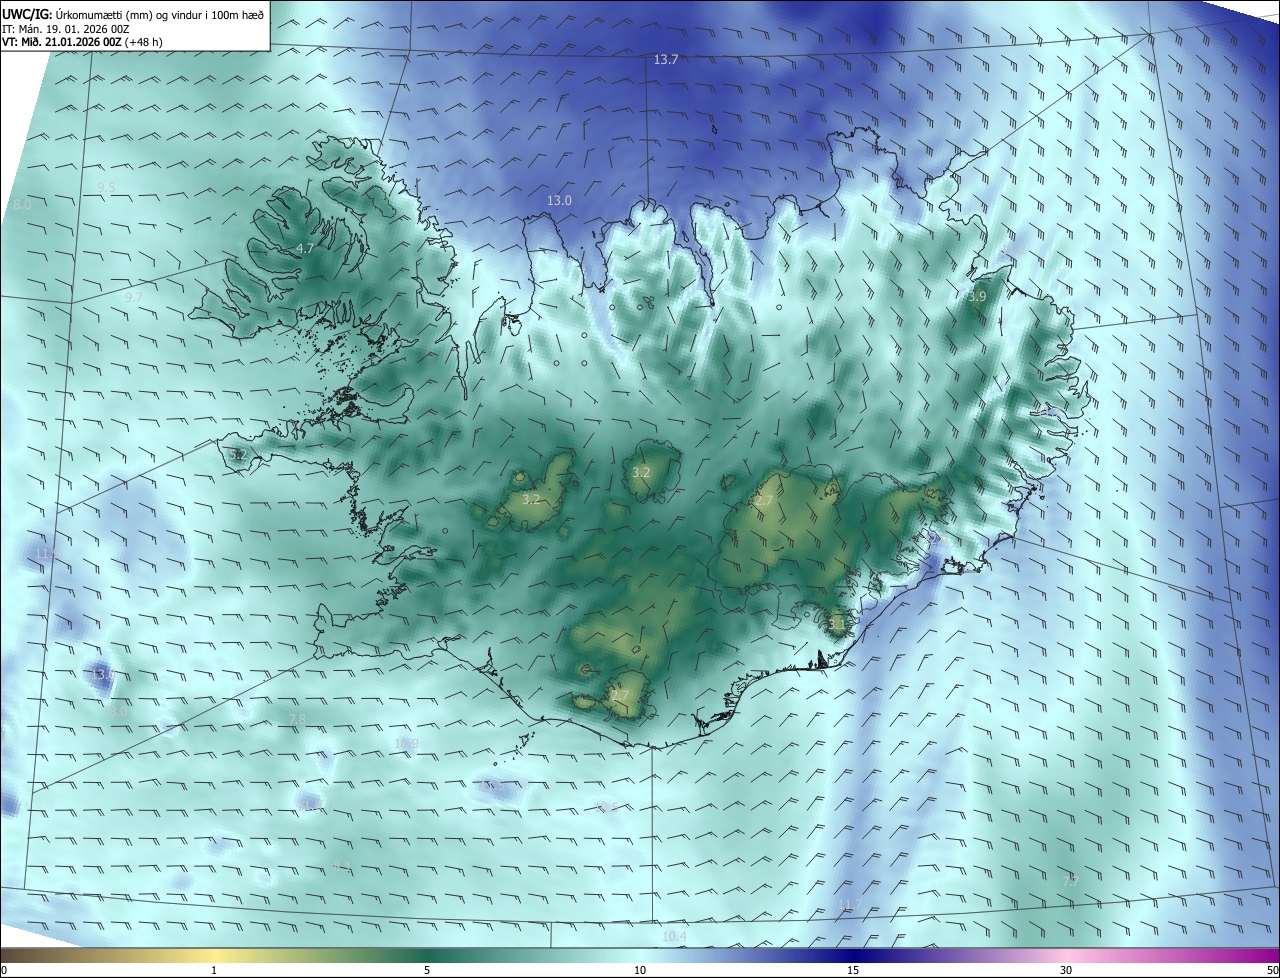The height and width of the screenshot is (978, 1280).
Task: Click the 13.0 value north of Iceland
Action: [559, 200]
